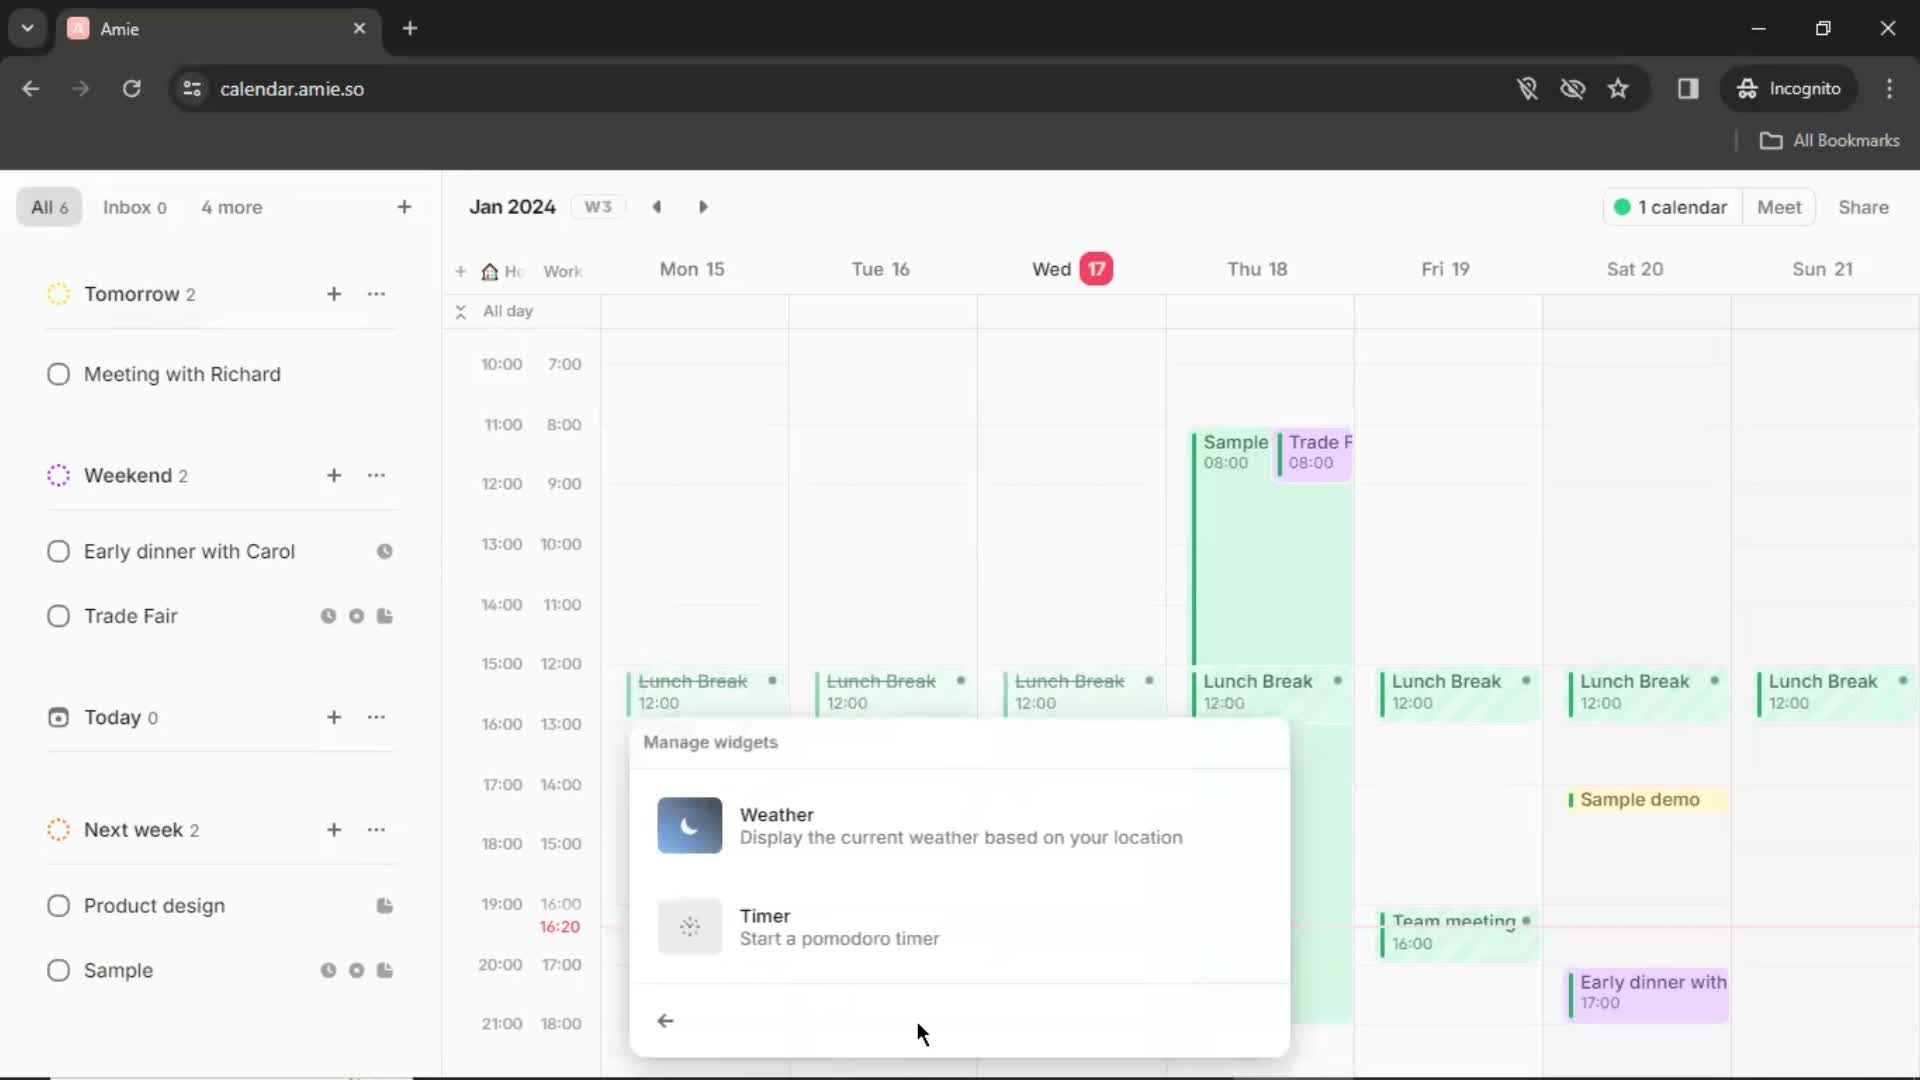Click the Product design task checkbox
Viewport: 1920px width, 1080px height.
pyautogui.click(x=58, y=906)
